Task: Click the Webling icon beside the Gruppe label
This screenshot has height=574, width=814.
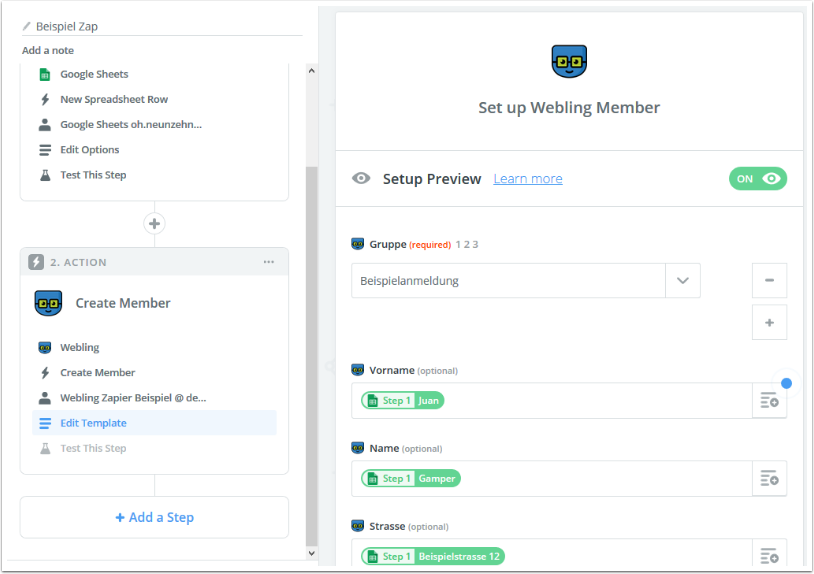Action: [x=358, y=244]
